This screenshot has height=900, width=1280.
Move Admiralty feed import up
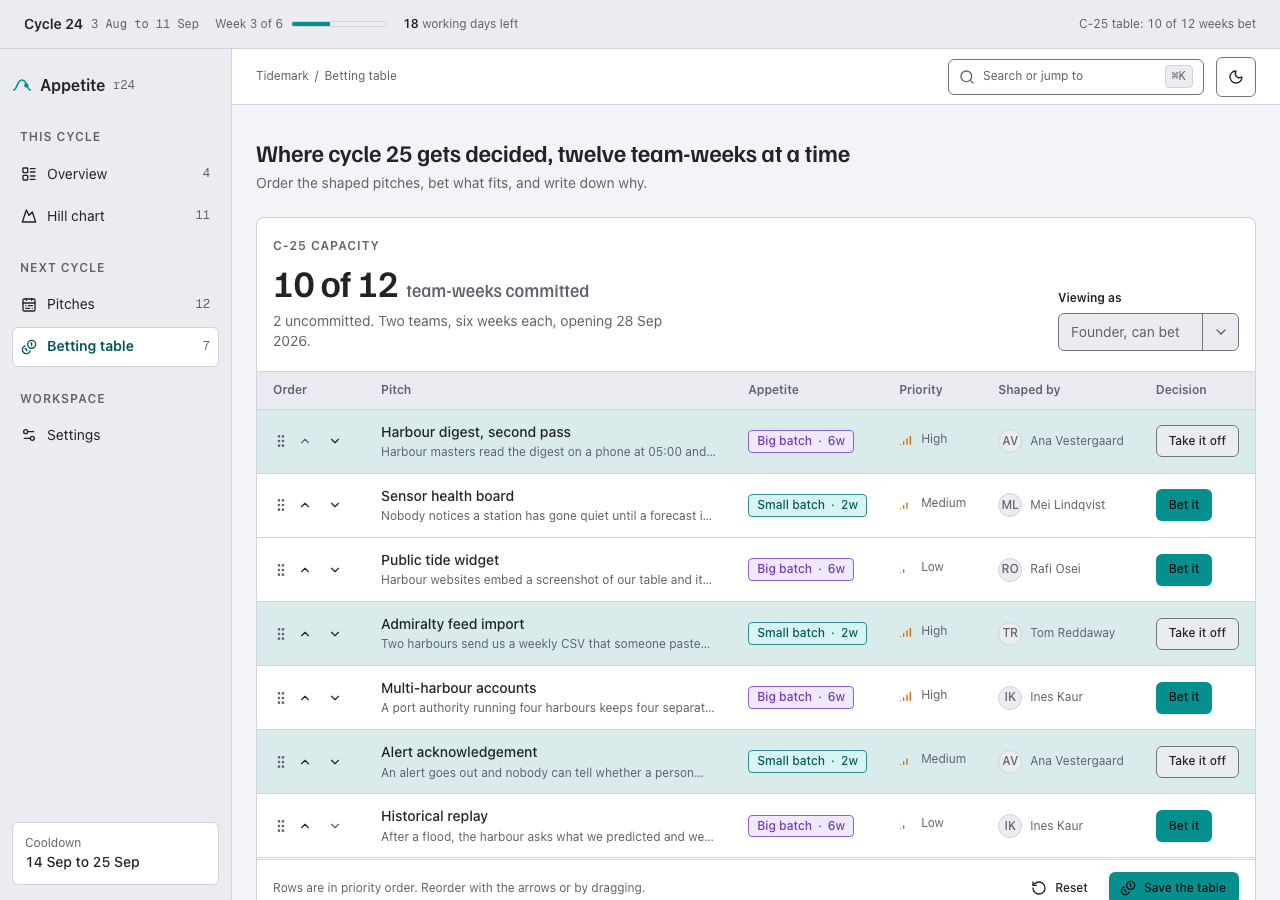(x=305, y=633)
